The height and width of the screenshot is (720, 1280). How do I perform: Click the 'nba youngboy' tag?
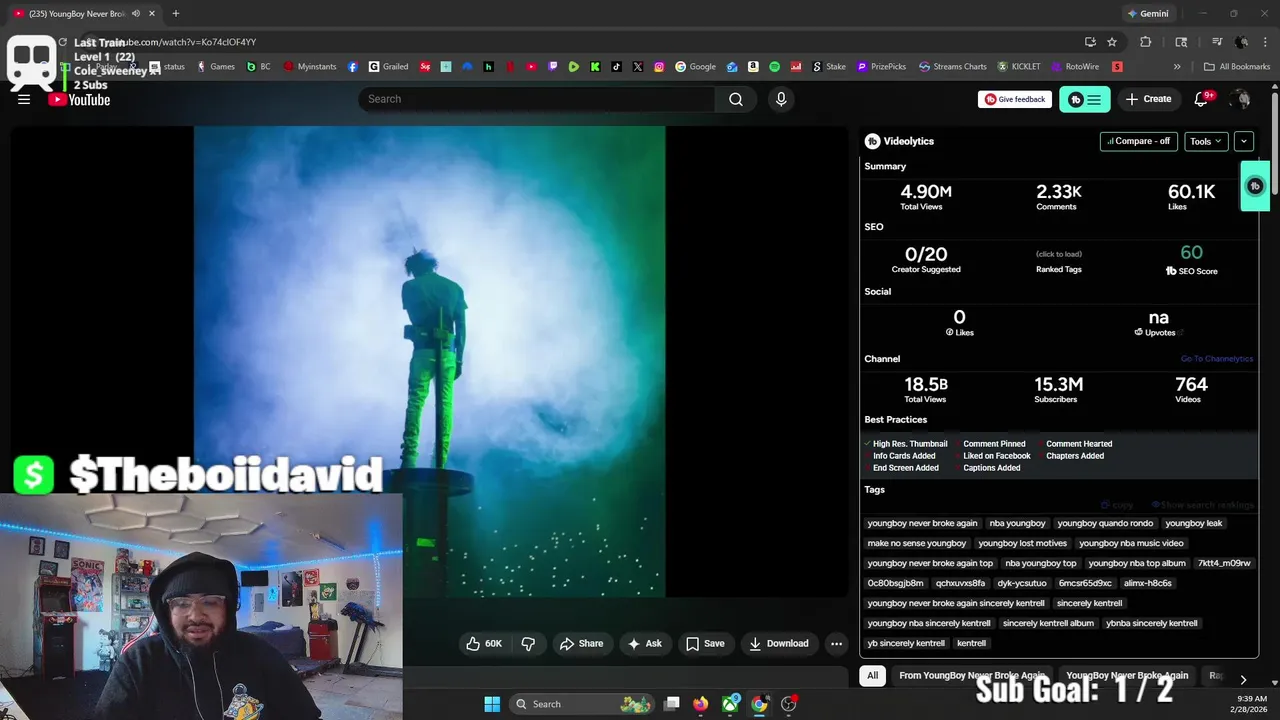click(1017, 523)
